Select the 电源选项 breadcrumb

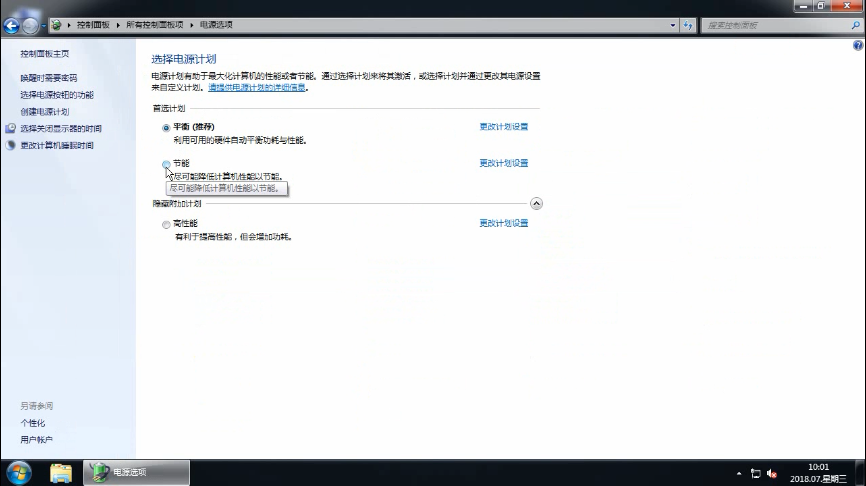pos(216,25)
